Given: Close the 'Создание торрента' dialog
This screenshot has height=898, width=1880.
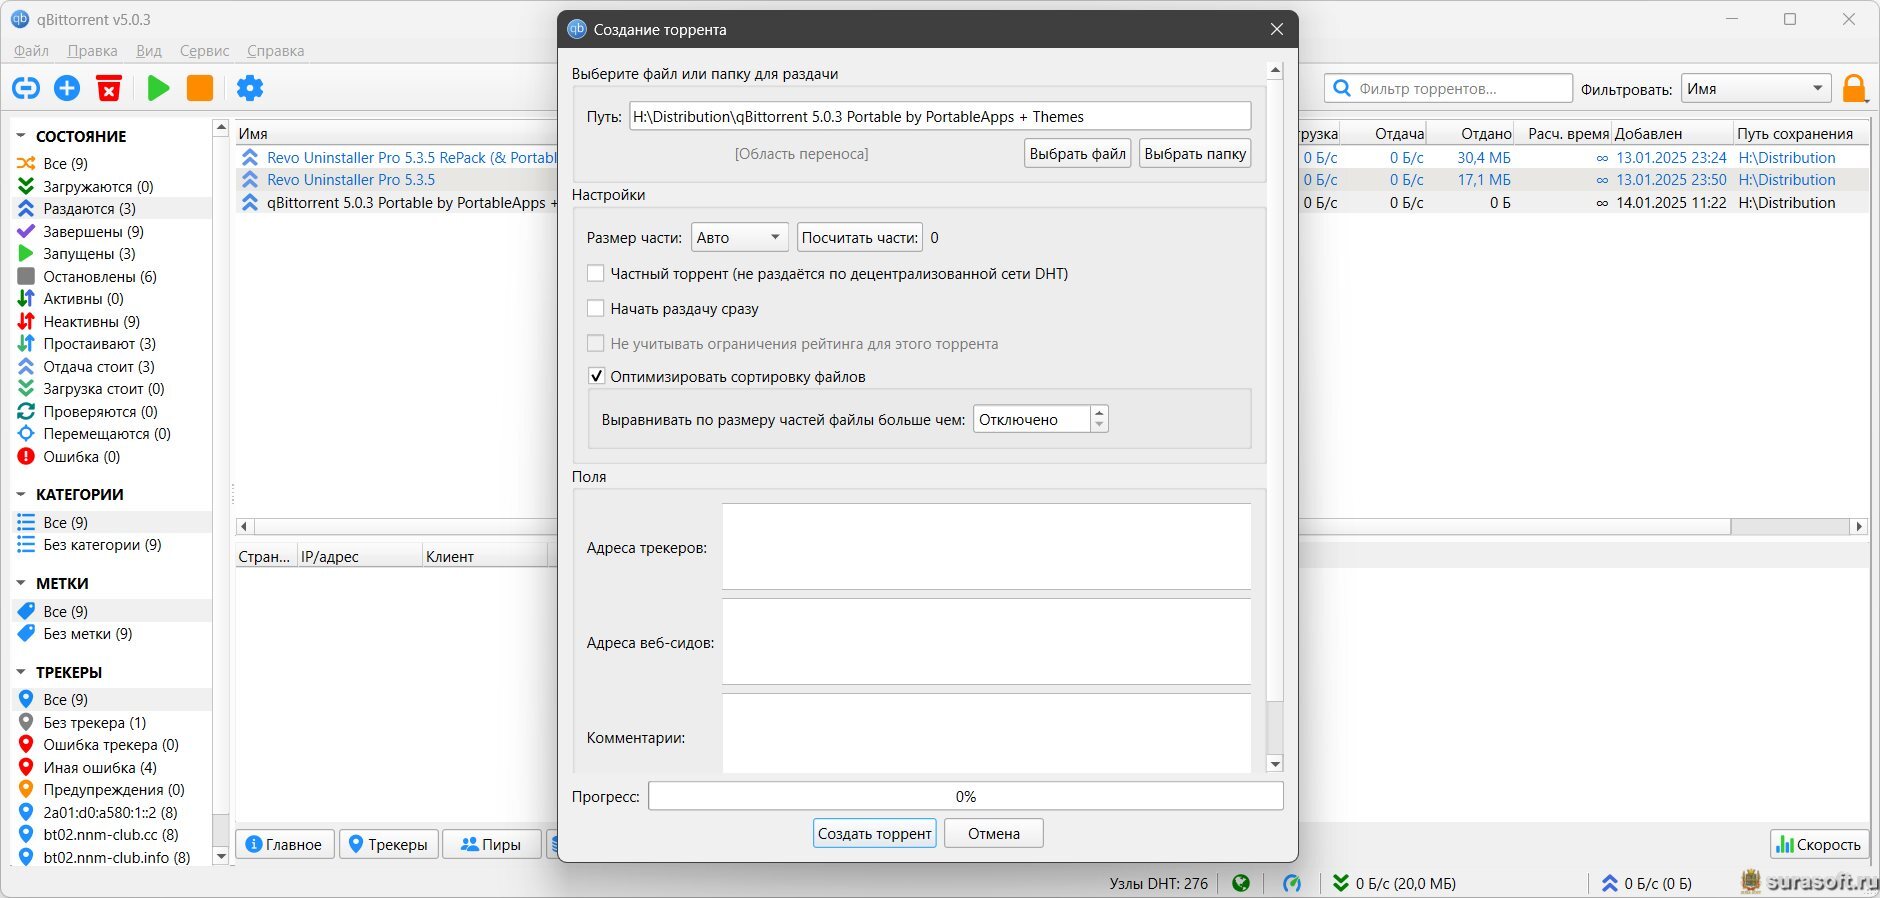Looking at the screenshot, I should (x=1277, y=29).
